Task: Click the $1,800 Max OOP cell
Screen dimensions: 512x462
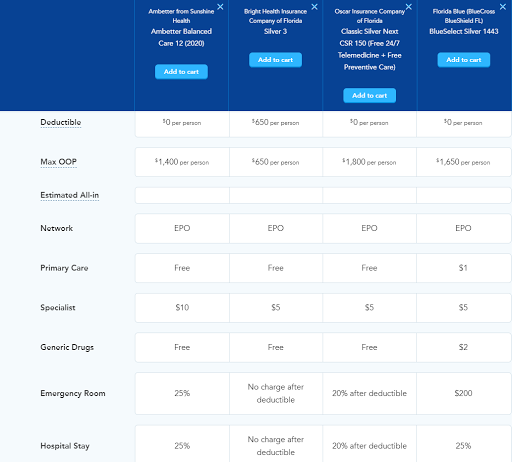Action: pyautogui.click(x=369, y=162)
